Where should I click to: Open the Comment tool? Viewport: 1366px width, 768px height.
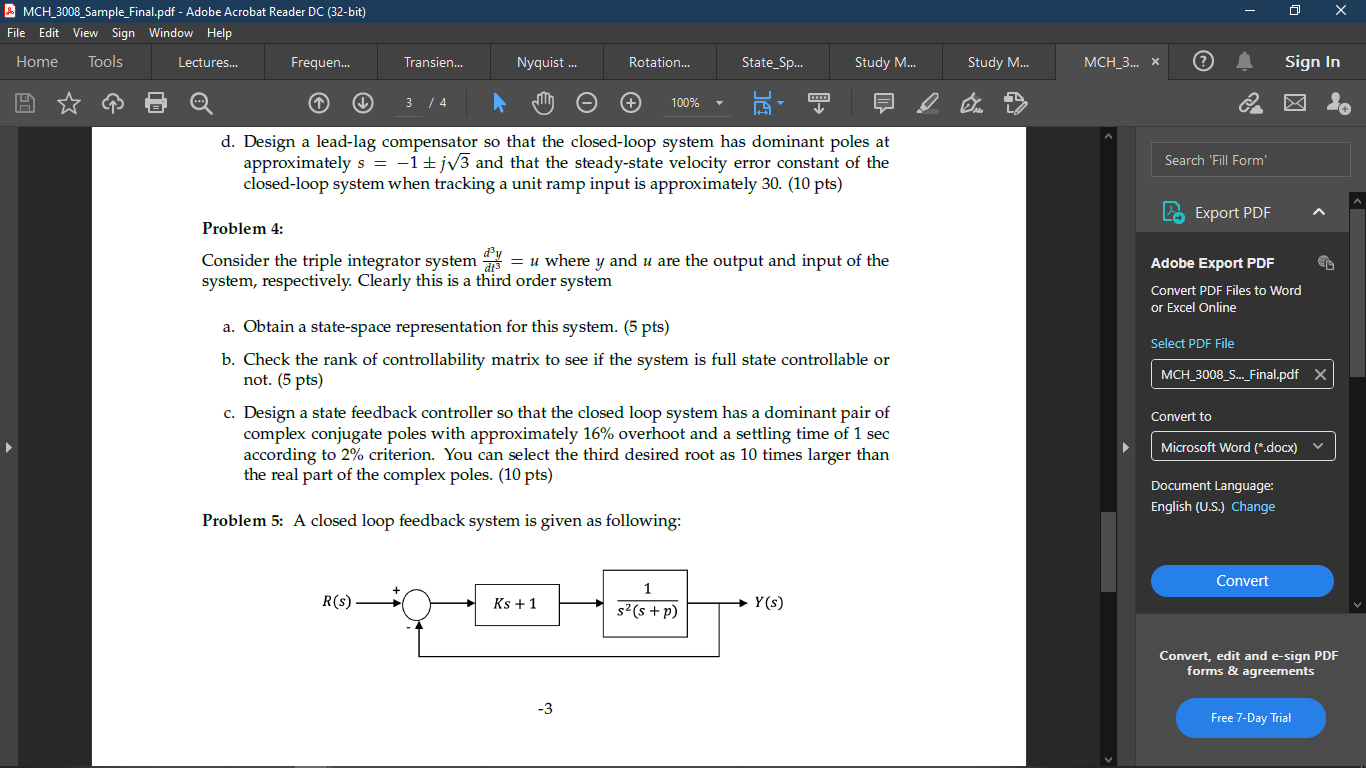pyautogui.click(x=883, y=103)
